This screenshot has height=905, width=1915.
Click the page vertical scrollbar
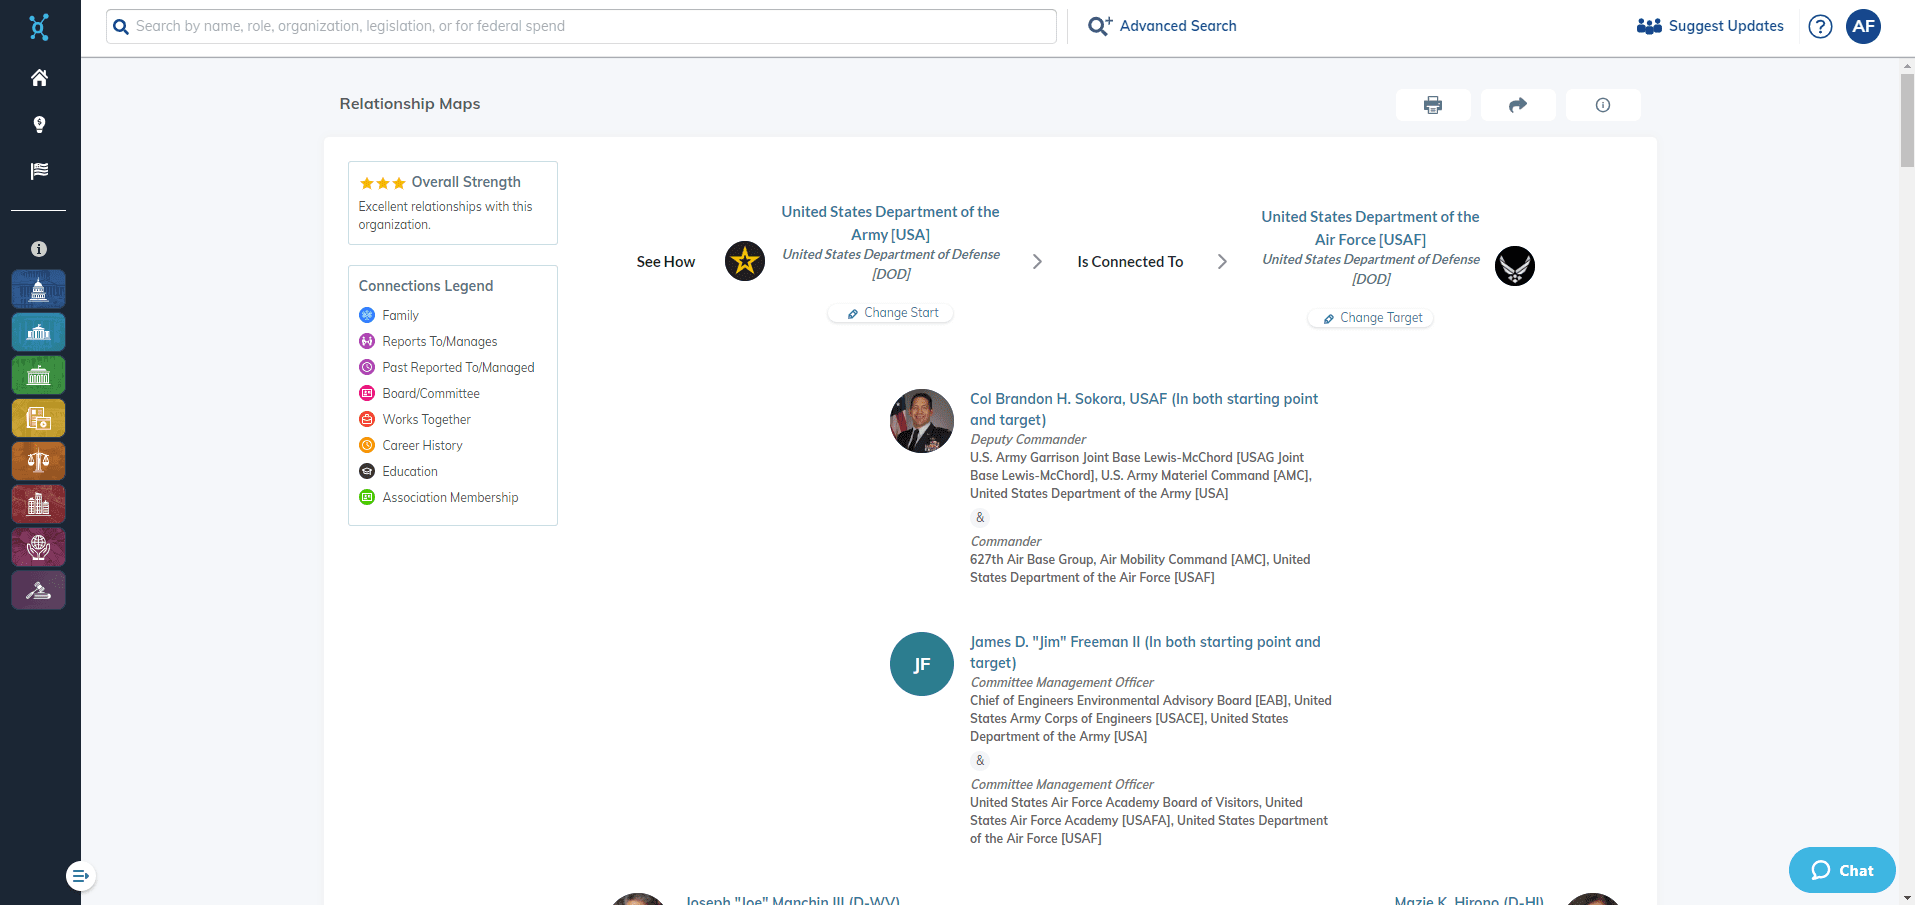(x=1907, y=120)
